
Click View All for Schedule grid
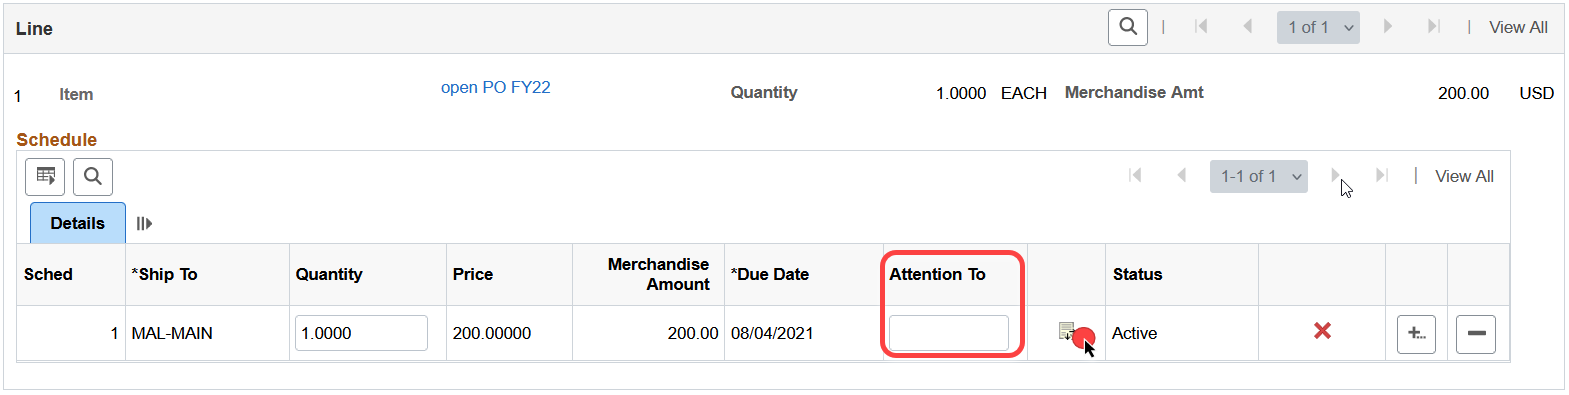click(x=1464, y=176)
